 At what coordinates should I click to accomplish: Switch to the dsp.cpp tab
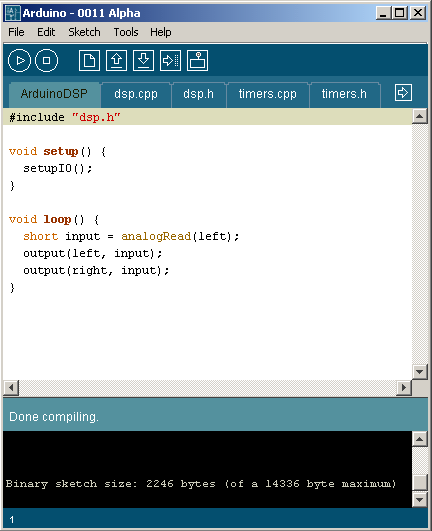pos(136,94)
